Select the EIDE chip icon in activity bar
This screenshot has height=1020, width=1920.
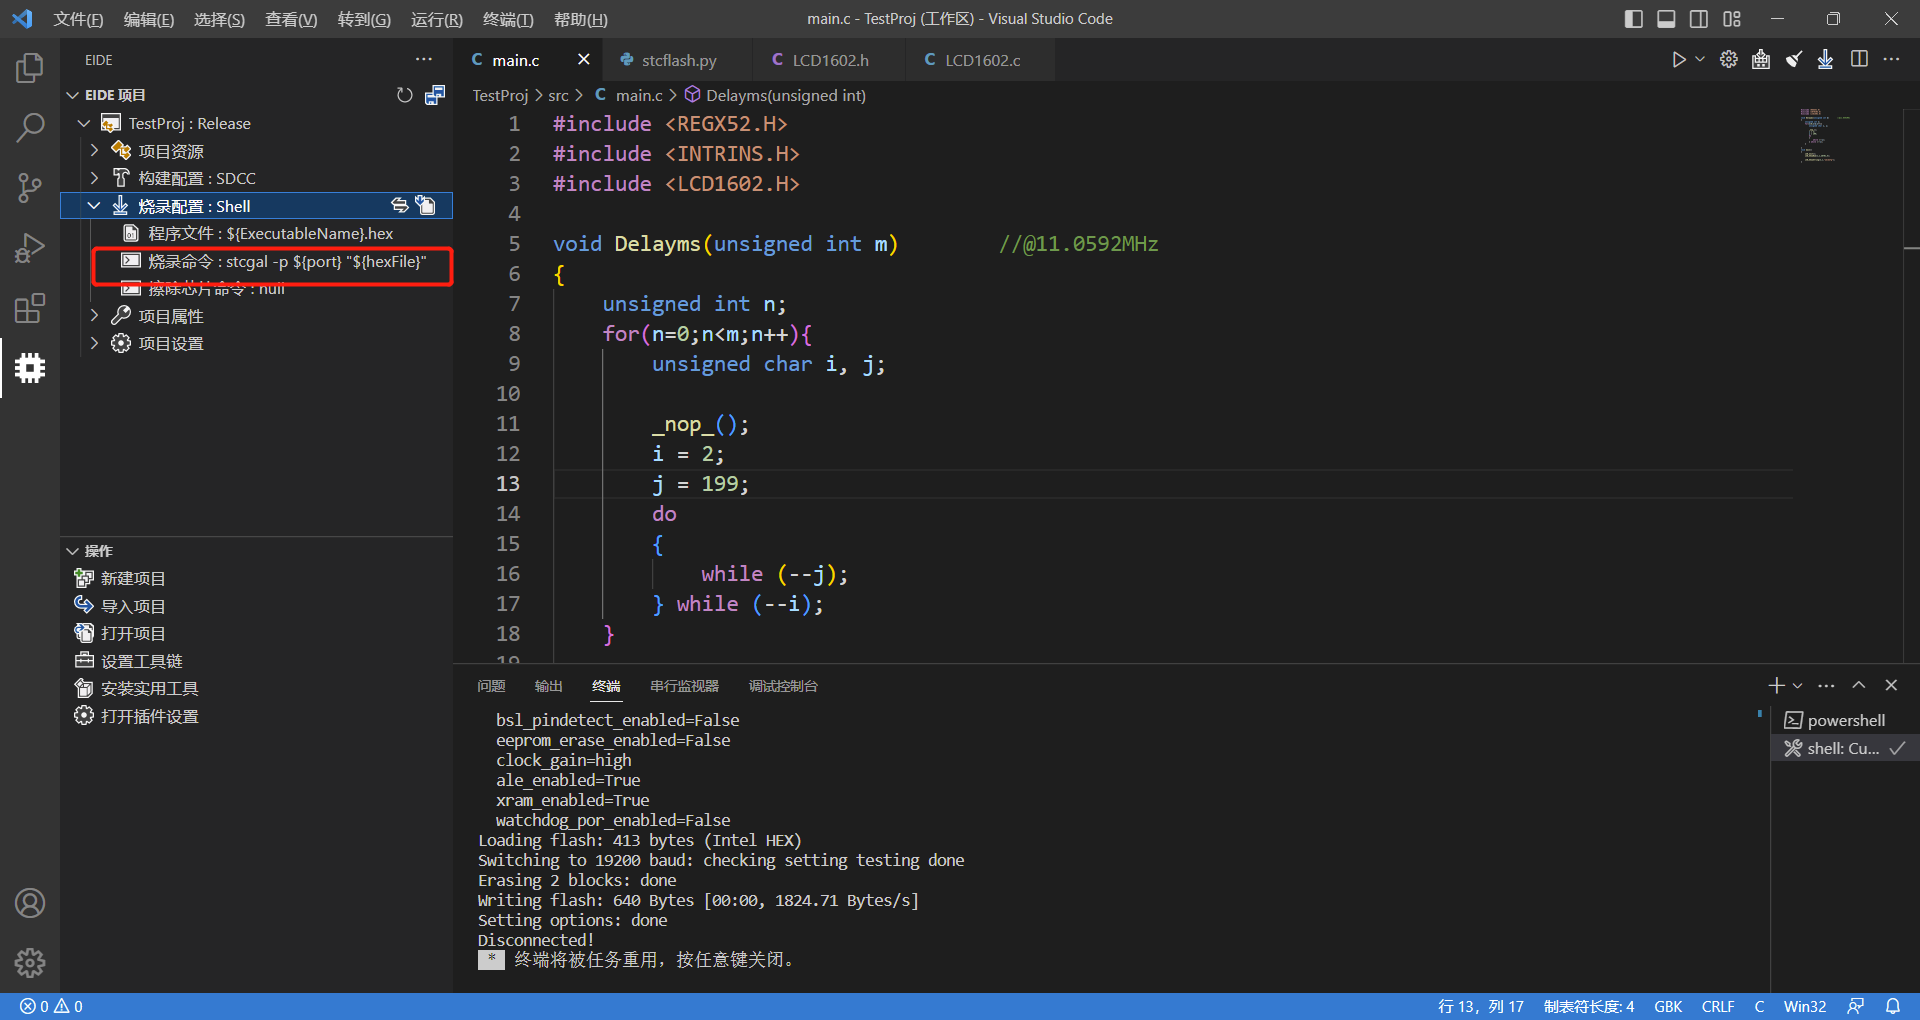coord(30,368)
